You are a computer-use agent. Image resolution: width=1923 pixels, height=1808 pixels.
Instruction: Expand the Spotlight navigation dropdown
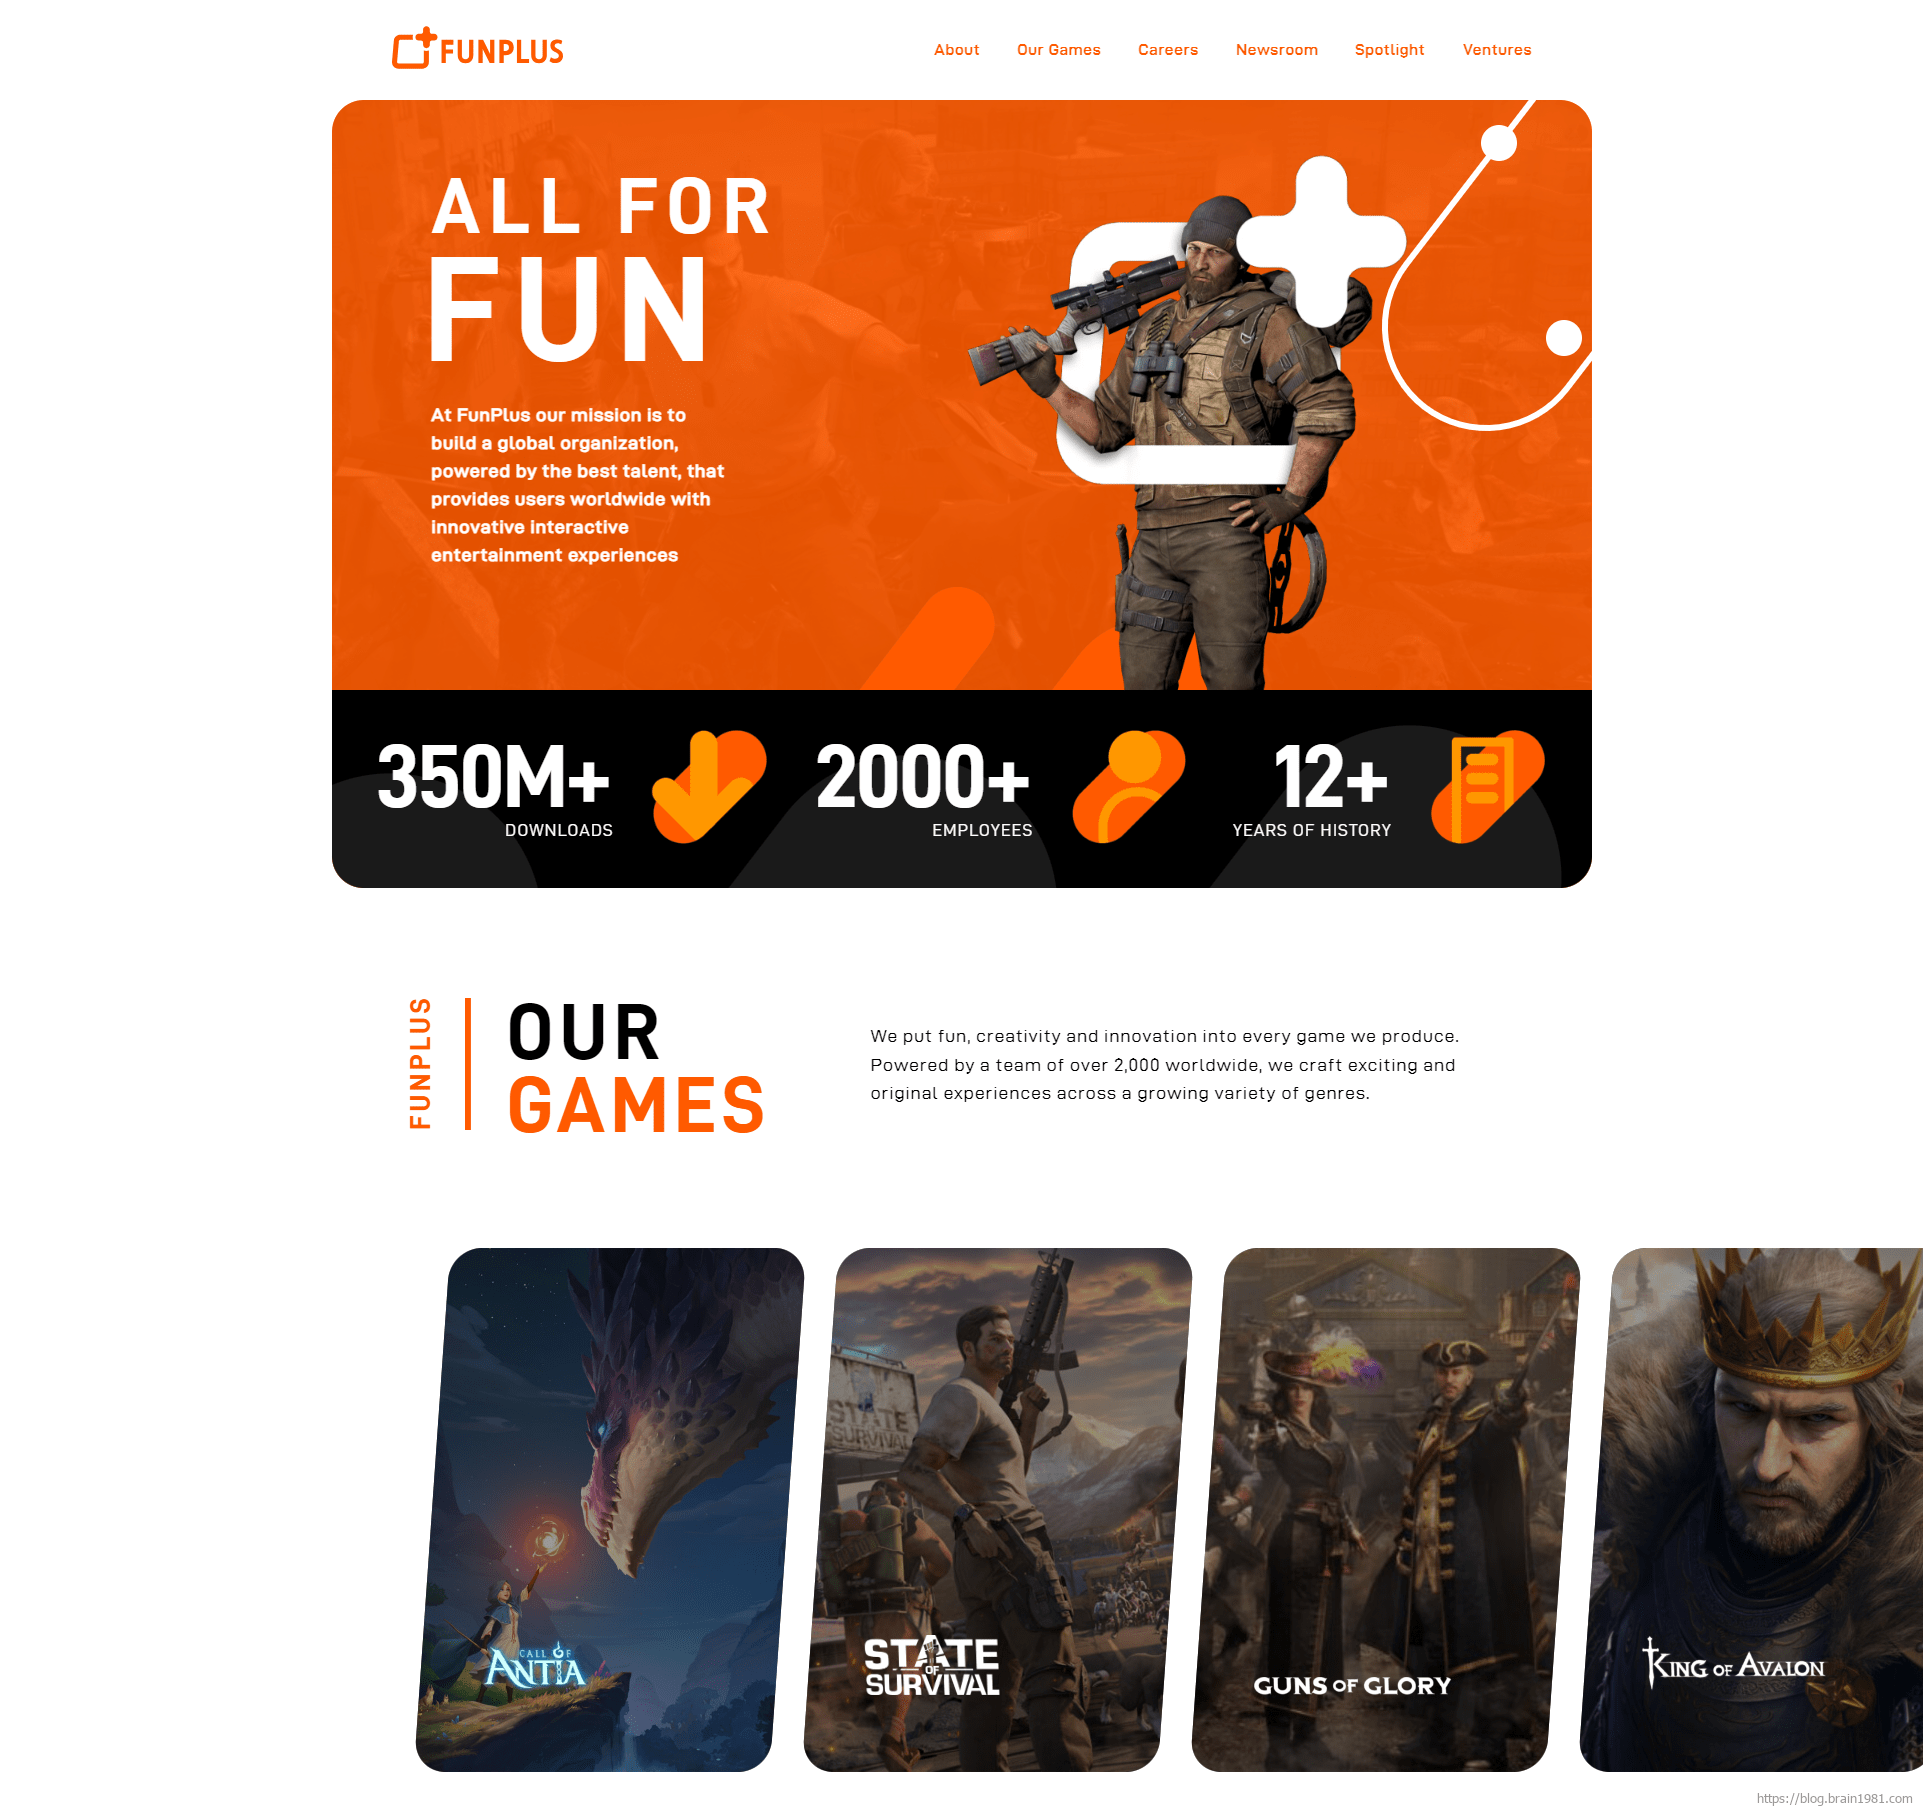(x=1390, y=49)
